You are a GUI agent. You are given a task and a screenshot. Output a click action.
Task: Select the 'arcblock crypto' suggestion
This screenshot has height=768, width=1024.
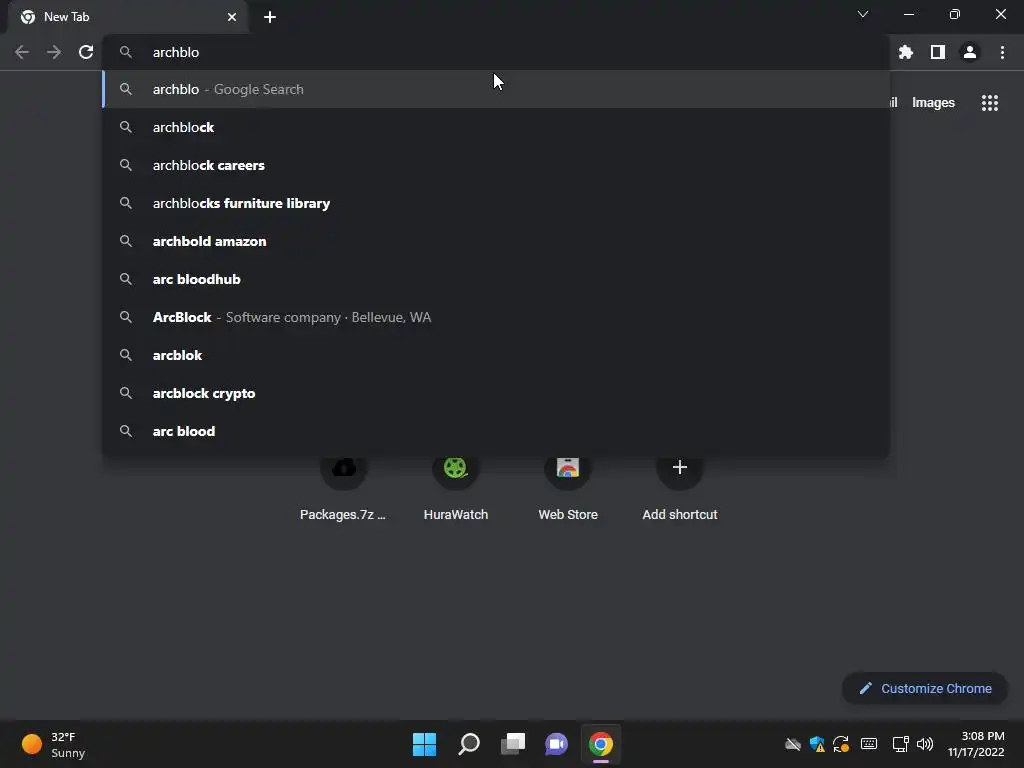(x=496, y=393)
